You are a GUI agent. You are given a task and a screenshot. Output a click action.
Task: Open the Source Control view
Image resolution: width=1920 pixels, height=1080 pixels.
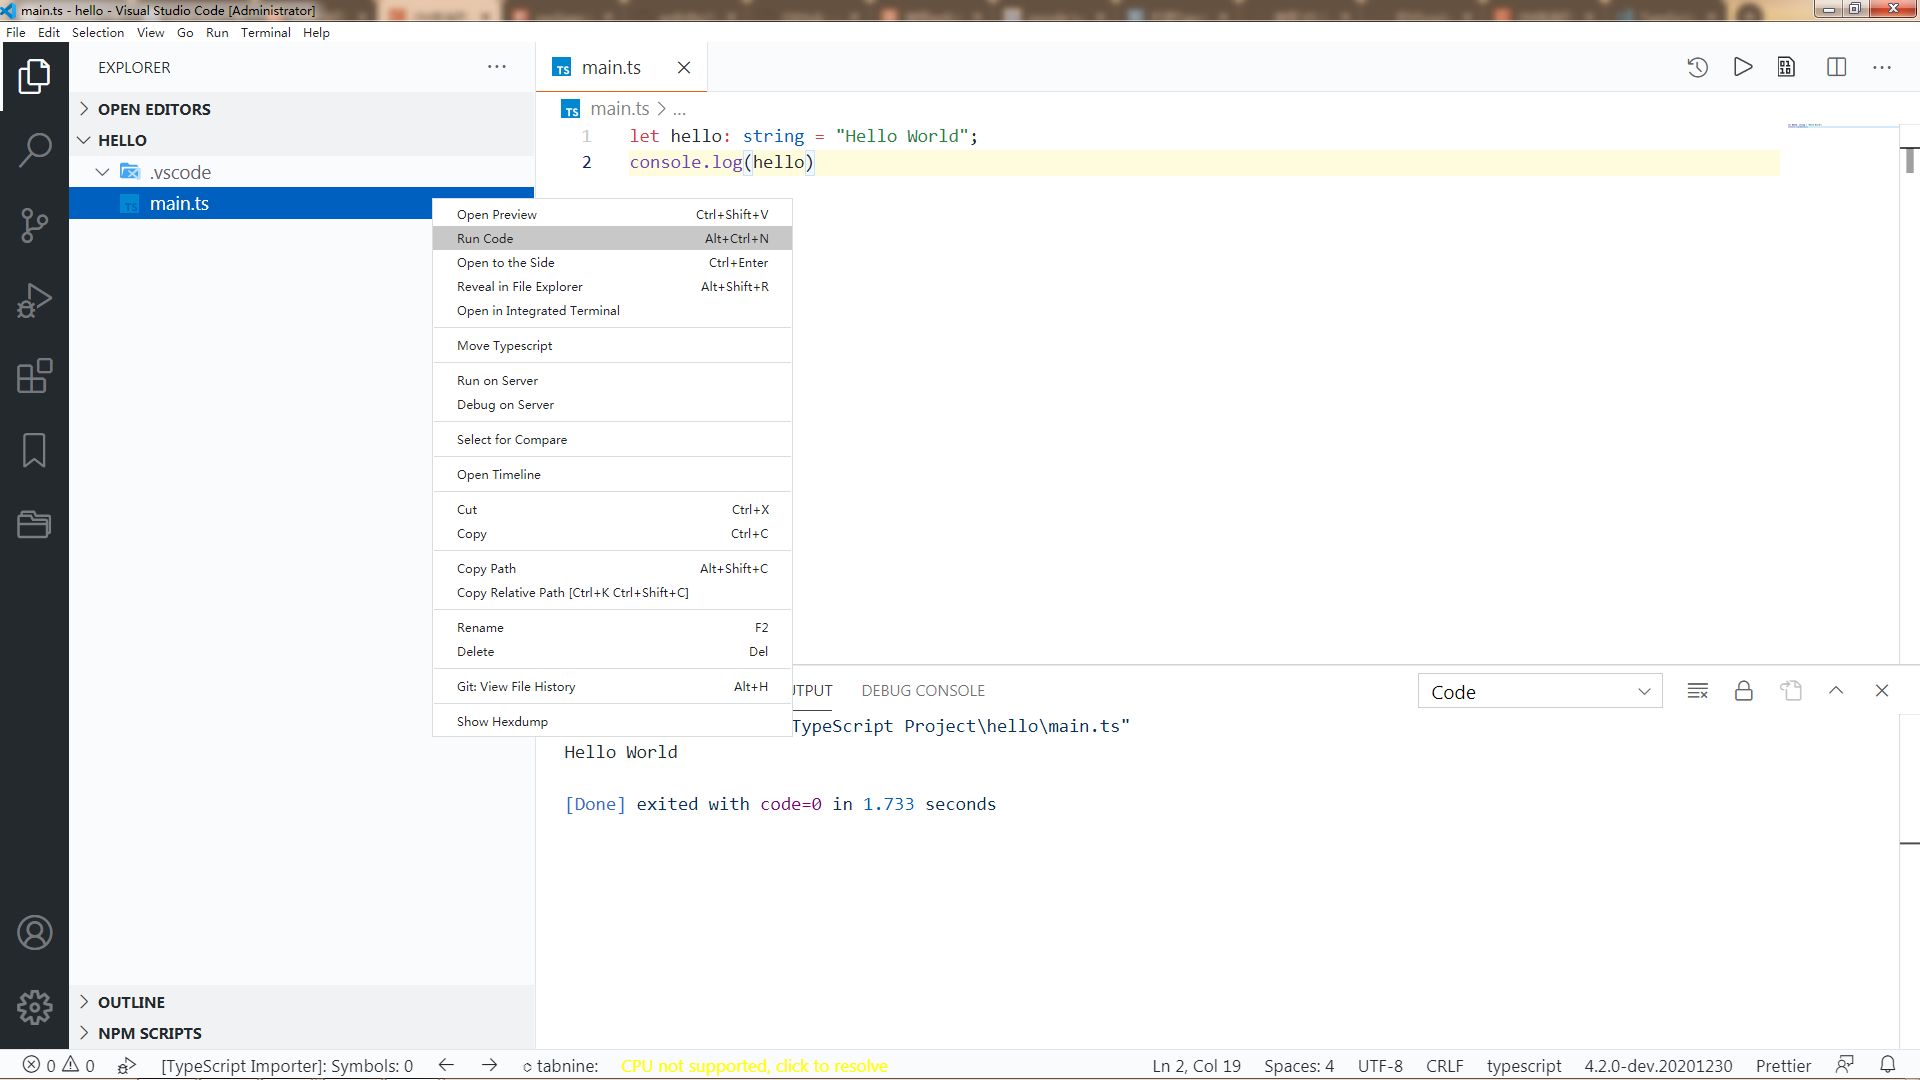tap(34, 225)
